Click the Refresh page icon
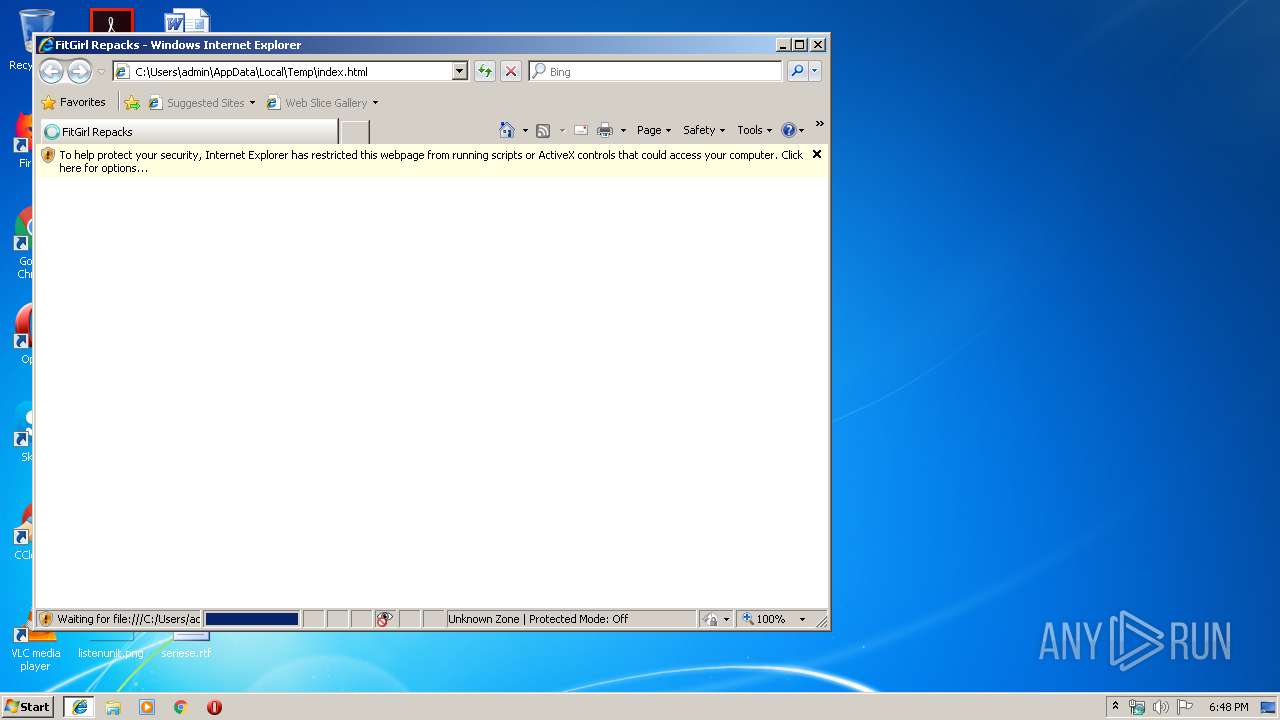 click(484, 71)
